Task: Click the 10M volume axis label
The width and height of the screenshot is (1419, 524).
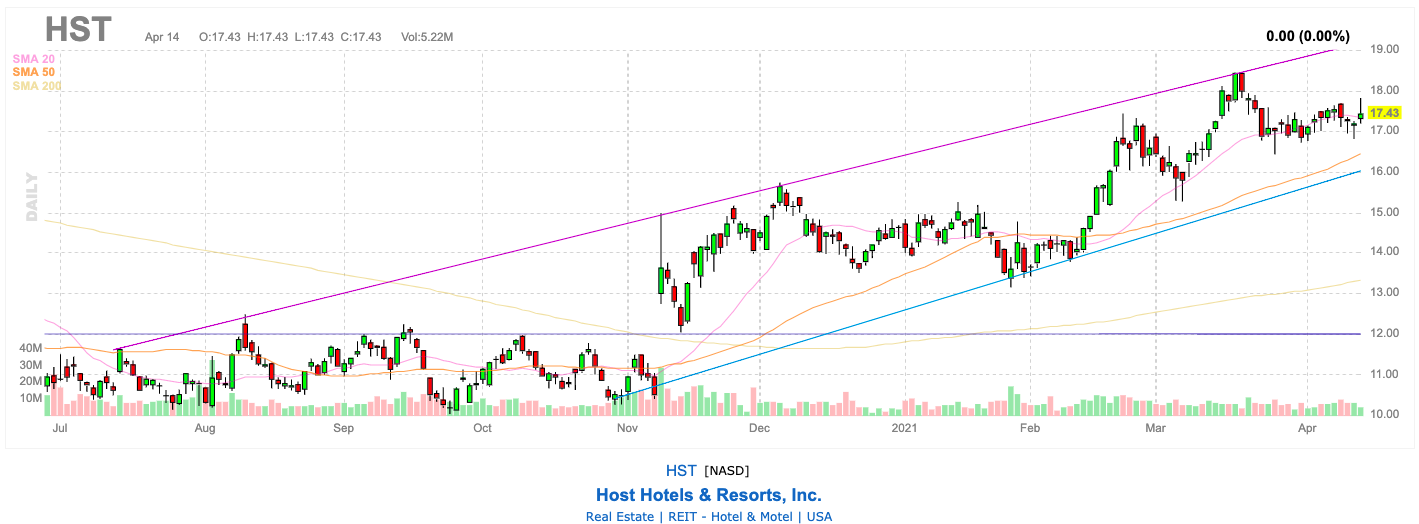Action: 30,398
